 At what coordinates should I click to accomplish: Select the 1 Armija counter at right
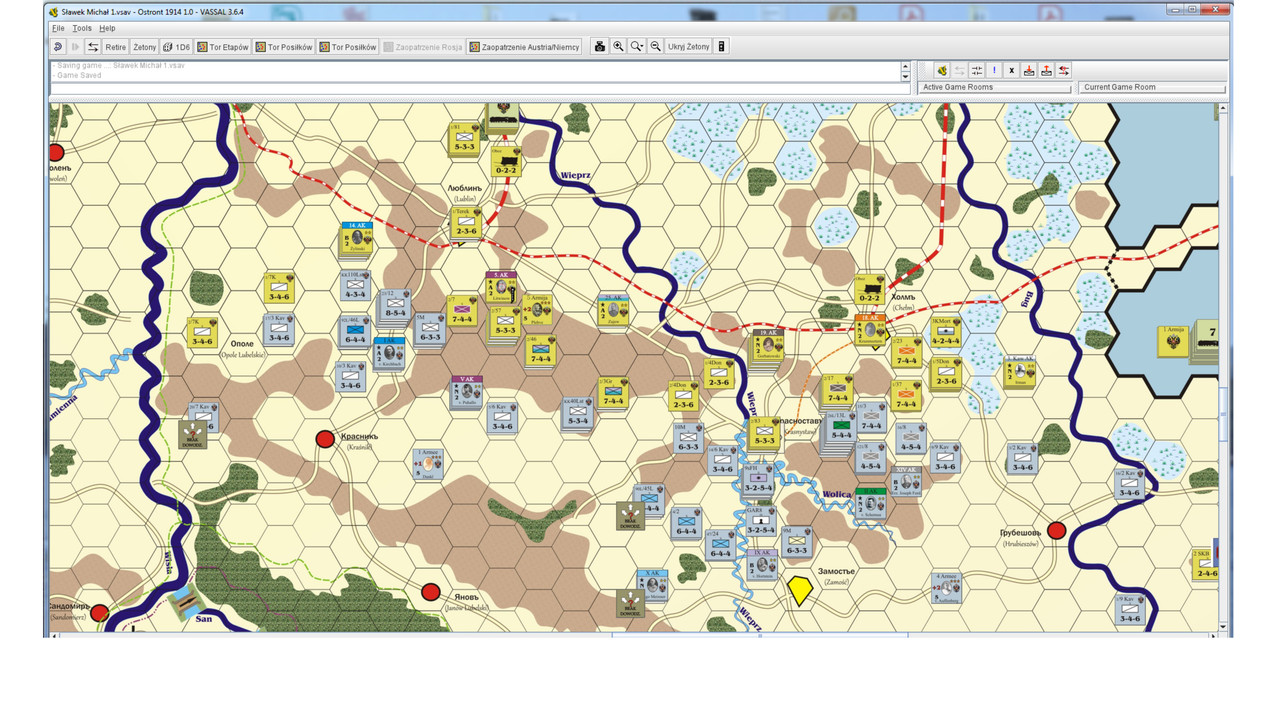coord(1171,341)
